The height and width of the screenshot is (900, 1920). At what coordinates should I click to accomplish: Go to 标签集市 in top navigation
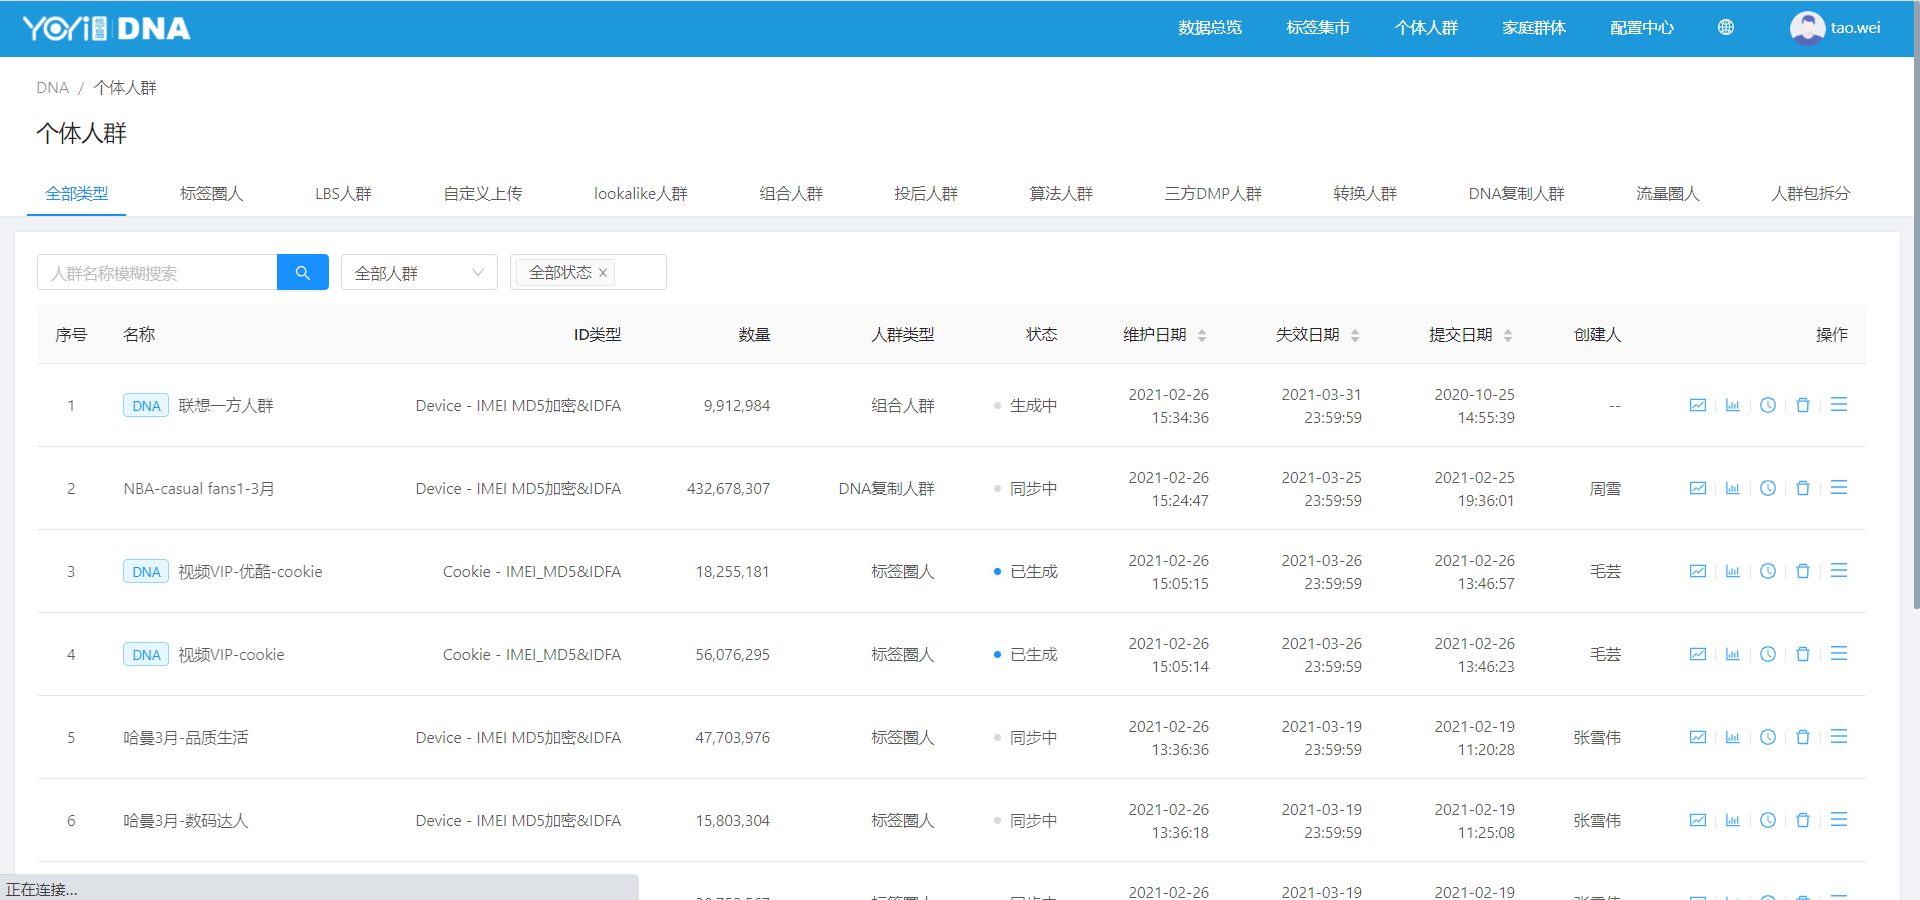(1317, 28)
